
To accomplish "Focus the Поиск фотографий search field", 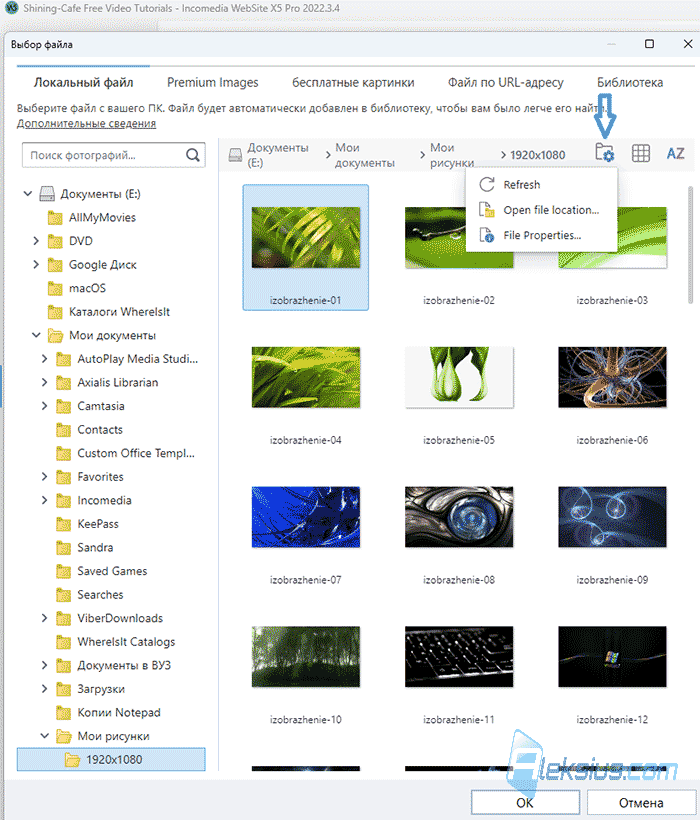I will pyautogui.click(x=105, y=155).
